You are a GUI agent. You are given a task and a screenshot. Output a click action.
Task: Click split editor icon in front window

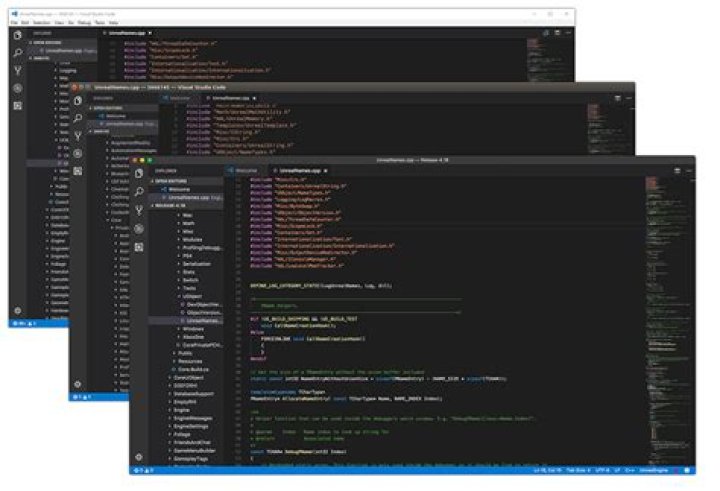[x=677, y=171]
